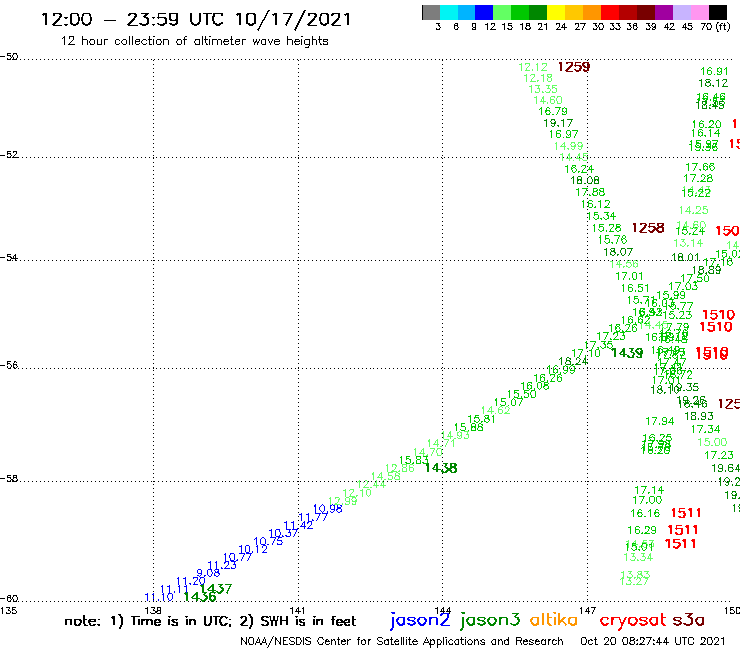The image size is (740, 650).
Task: Click the title '12:00 – 23:59 UTC 10/17/2021'
Action: (x=196, y=19)
